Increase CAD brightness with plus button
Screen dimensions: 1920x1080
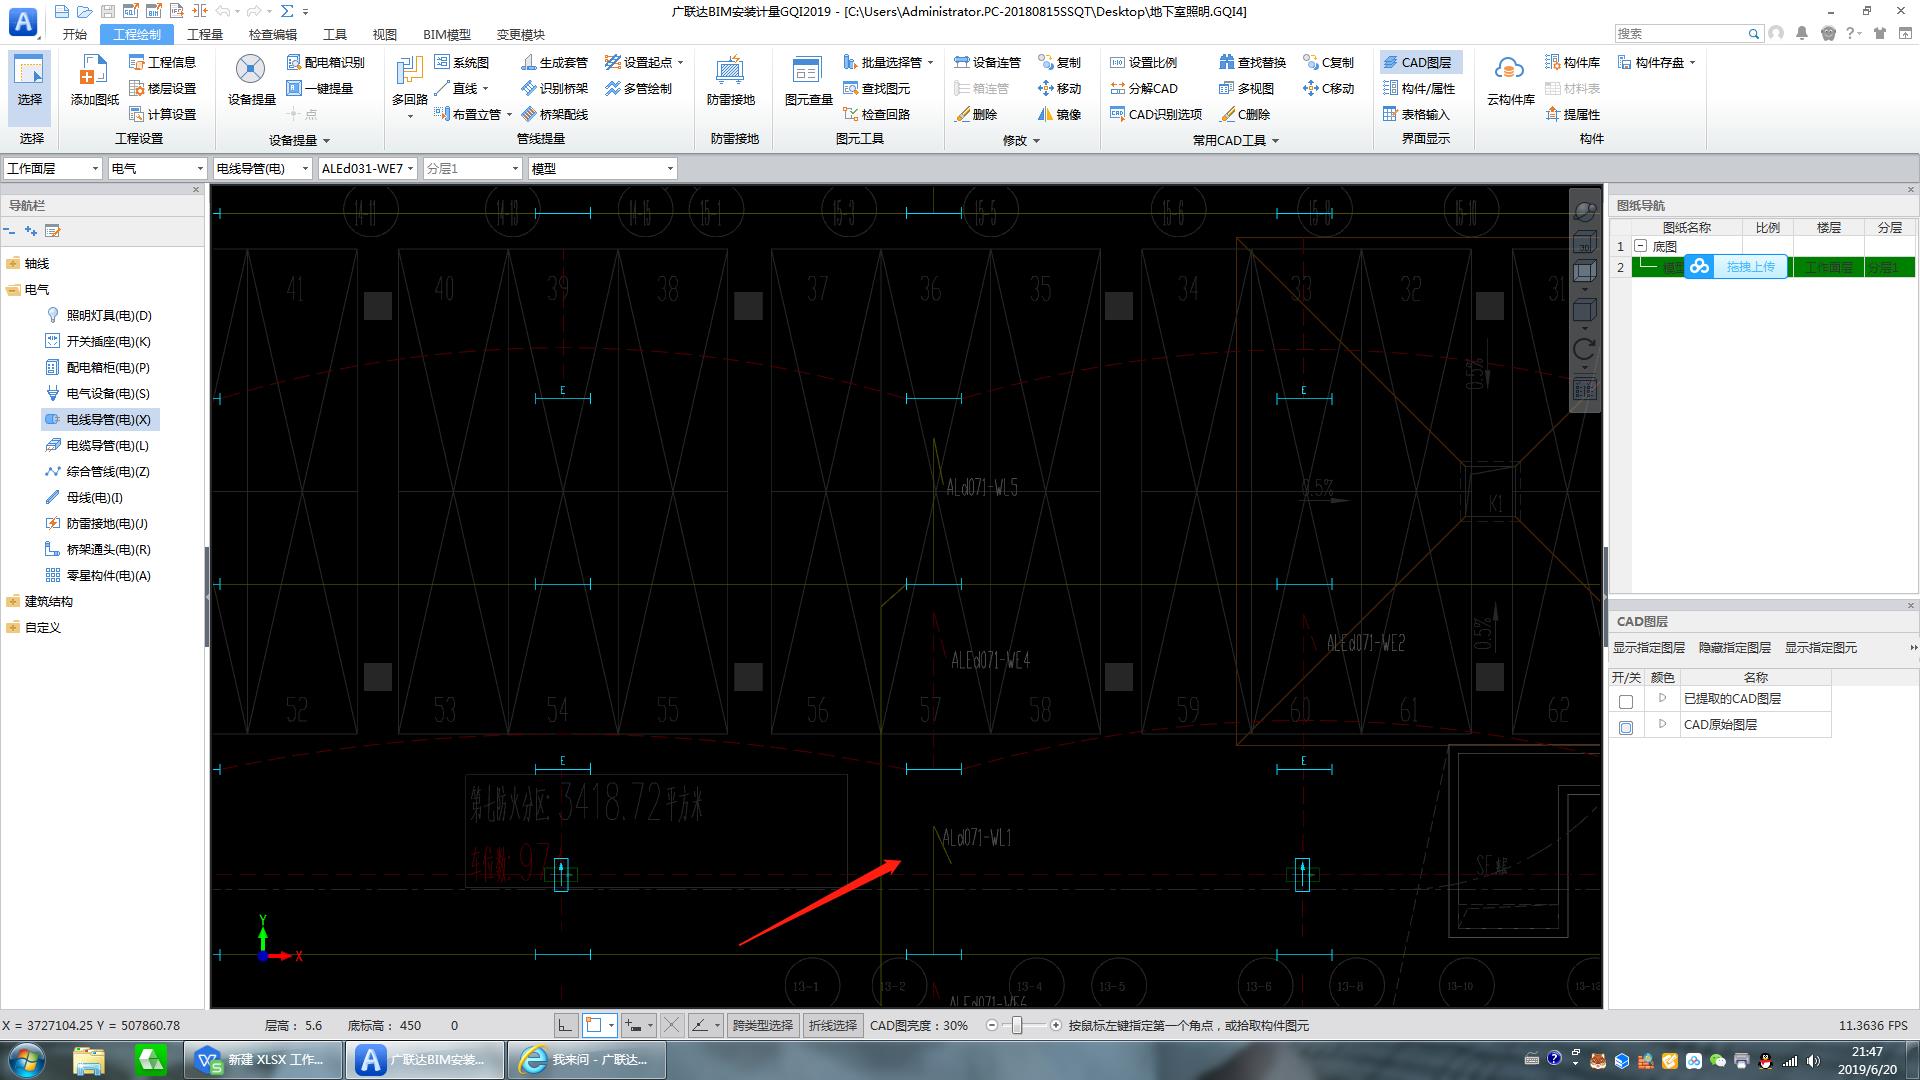click(1055, 1025)
